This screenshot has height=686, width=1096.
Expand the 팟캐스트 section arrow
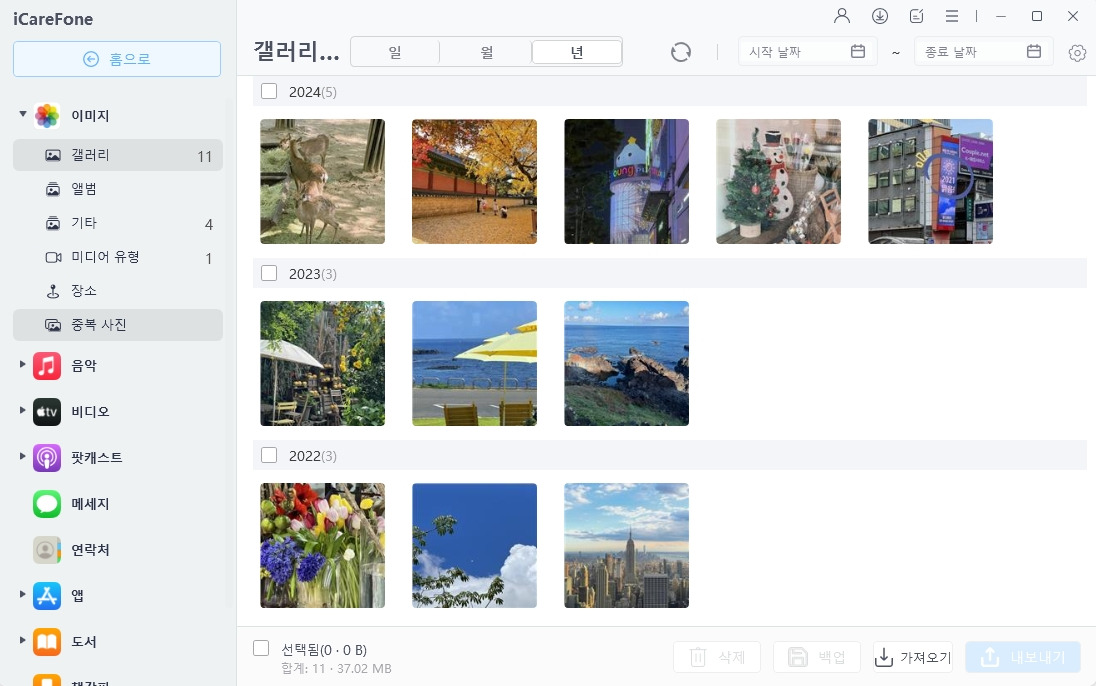(x=22, y=456)
